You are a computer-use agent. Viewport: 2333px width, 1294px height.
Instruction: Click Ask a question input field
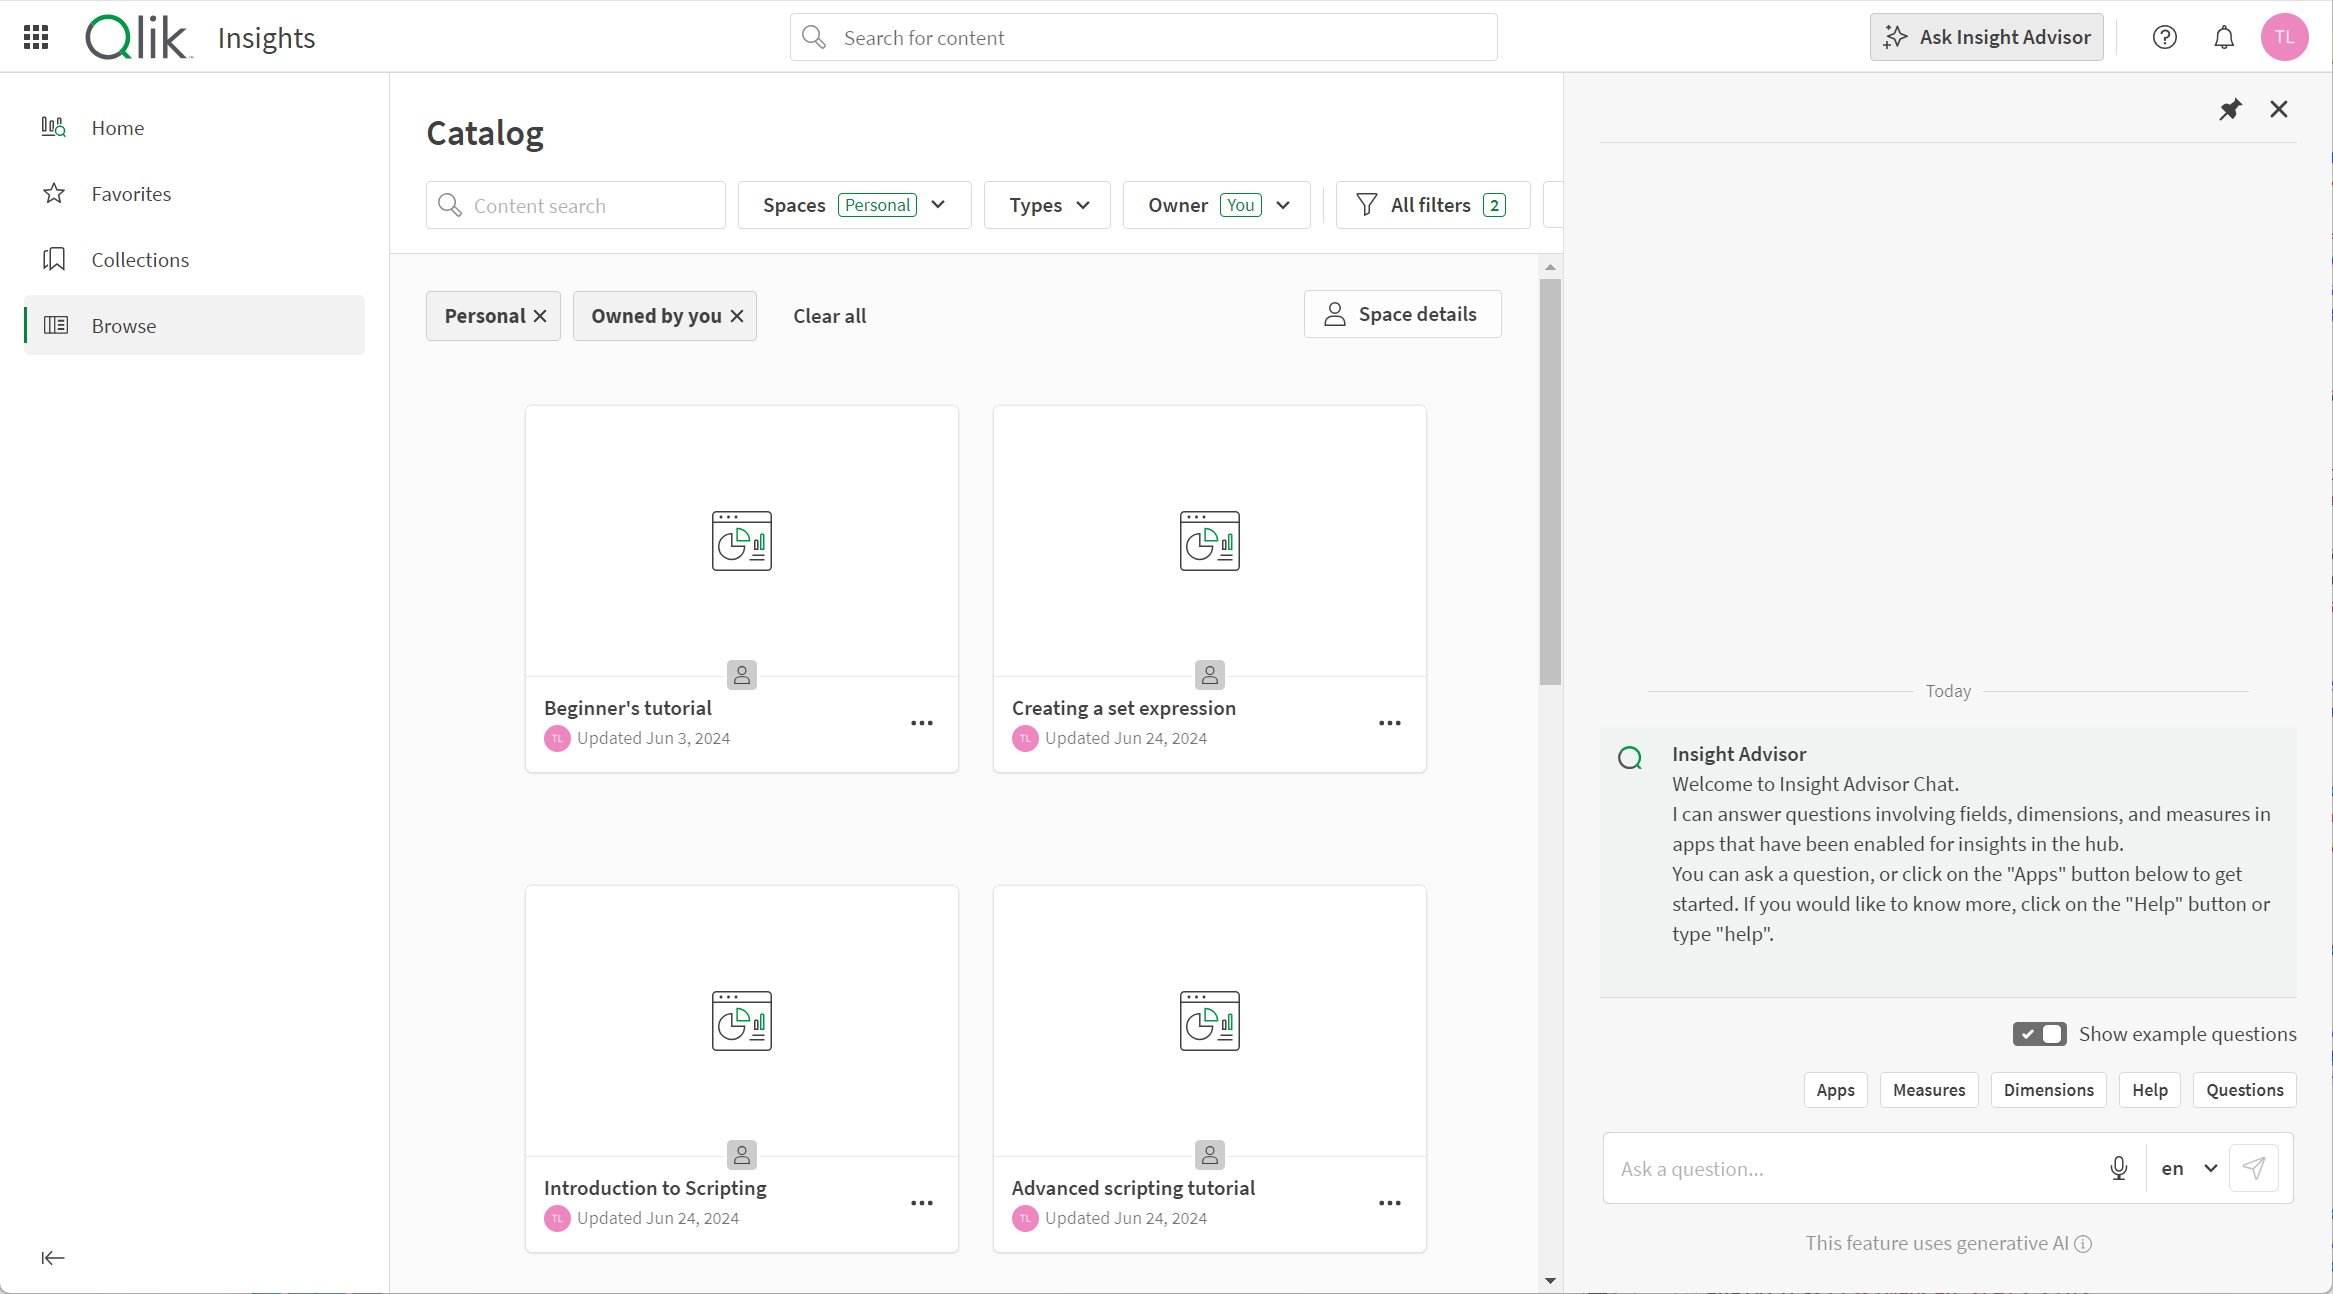coord(1853,1168)
